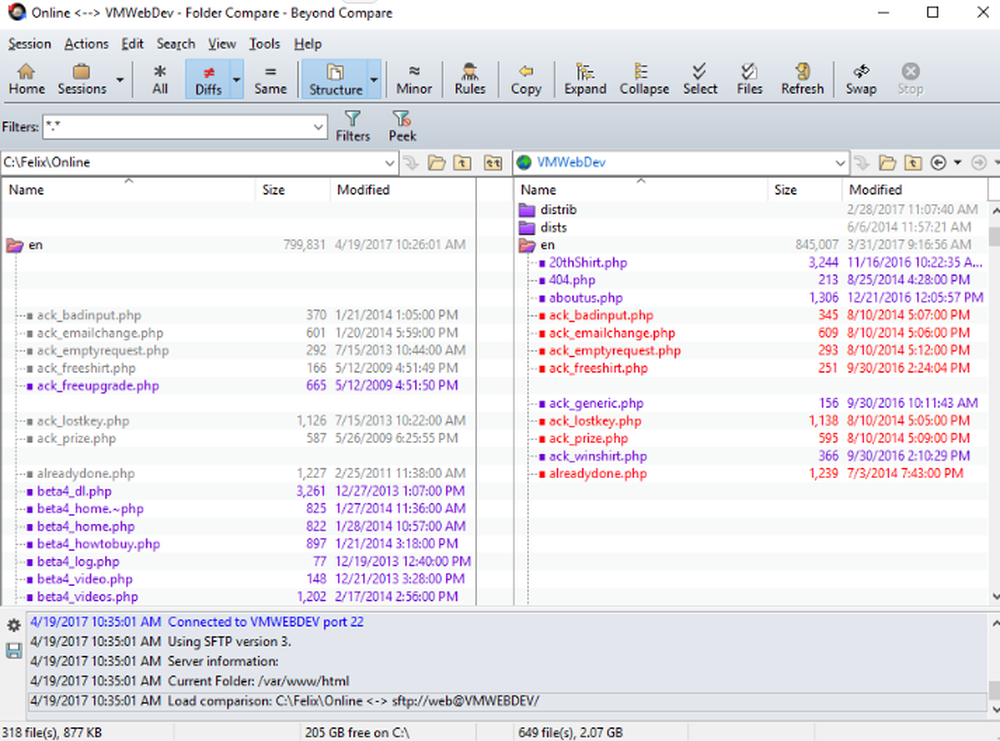Open the Tools menu
The height and width of the screenshot is (741, 1000).
(264, 44)
